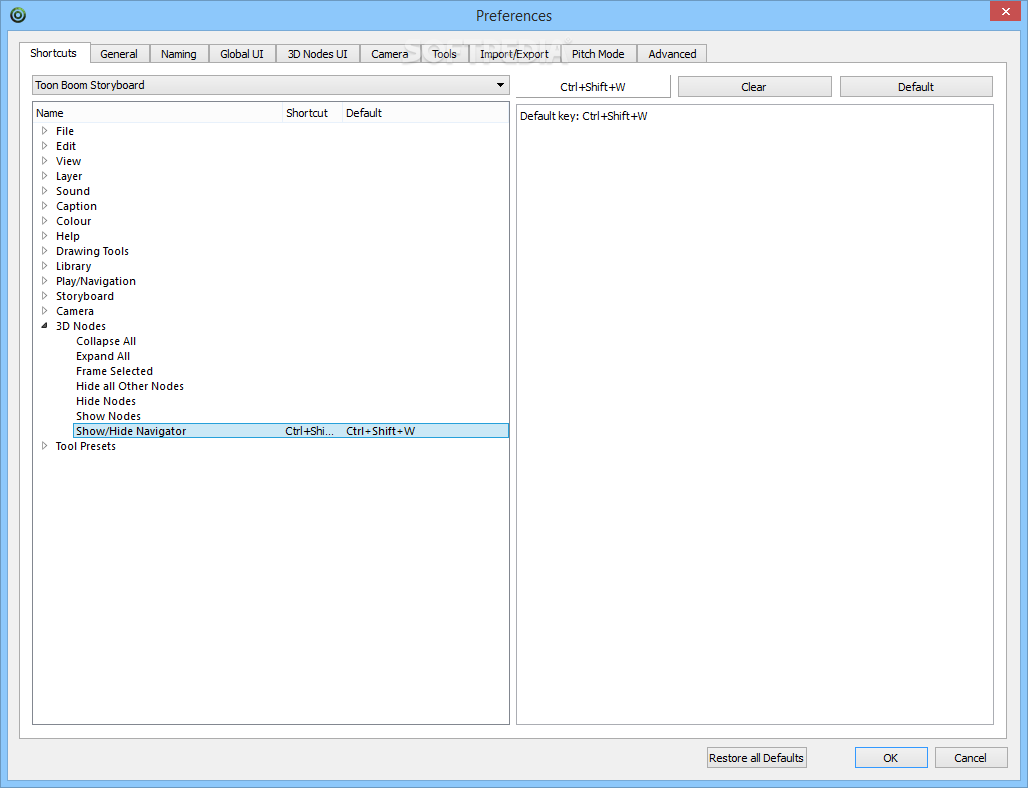Expand the File category arrow
Viewport: 1028px width, 788px height.
[45, 131]
